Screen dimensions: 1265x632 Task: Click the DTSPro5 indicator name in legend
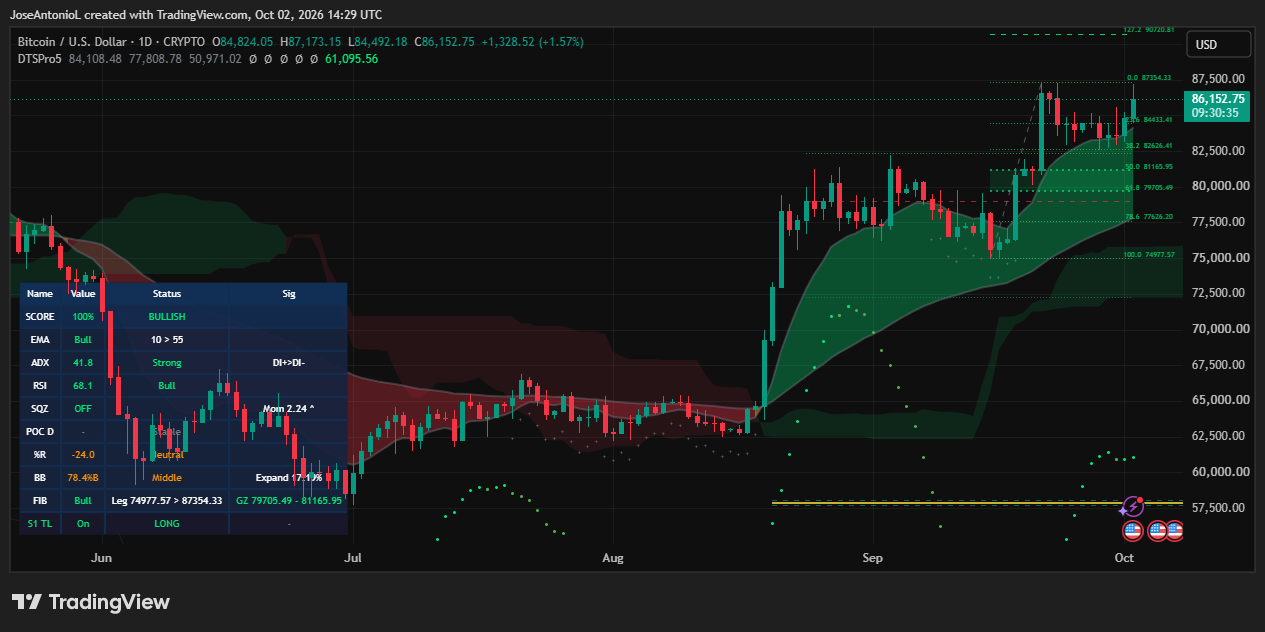pyautogui.click(x=40, y=59)
